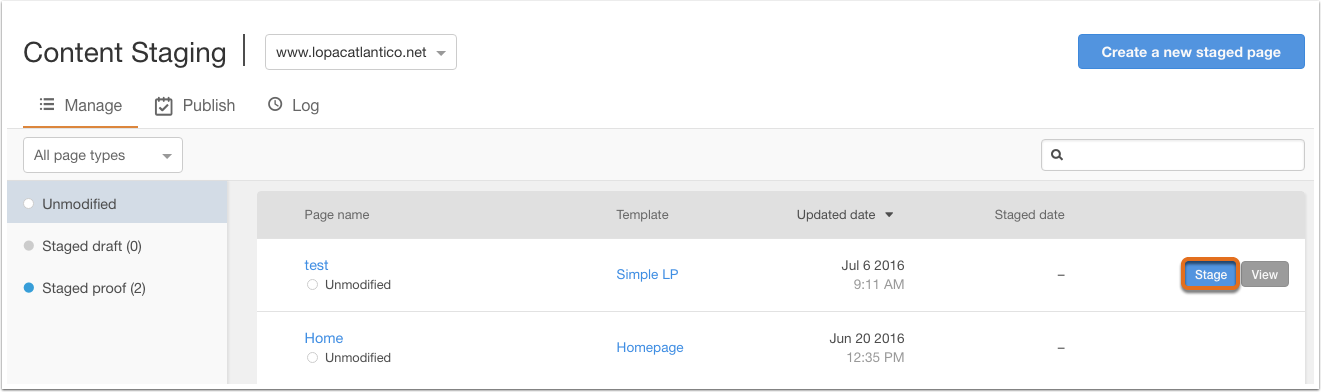The height and width of the screenshot is (392, 1321).
Task: Open the www.lopacatlantico.net domain dropdown
Action: pyautogui.click(x=360, y=52)
